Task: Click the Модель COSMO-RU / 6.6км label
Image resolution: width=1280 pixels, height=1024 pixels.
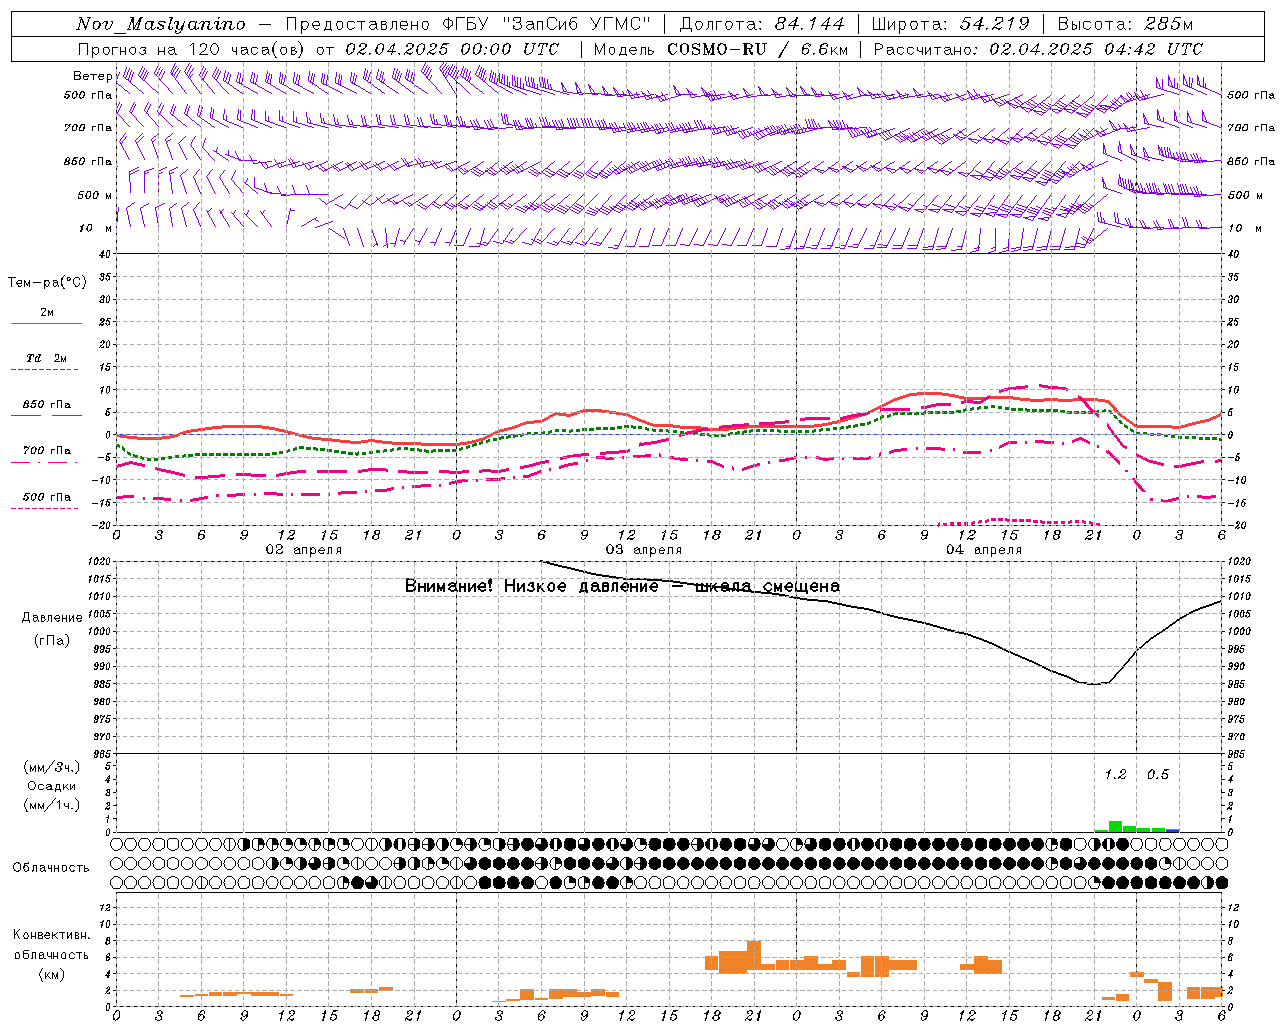Action: click(721, 49)
